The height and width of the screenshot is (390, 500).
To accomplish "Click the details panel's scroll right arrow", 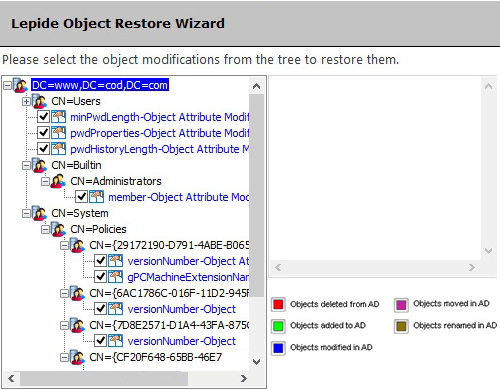I will click(472, 267).
